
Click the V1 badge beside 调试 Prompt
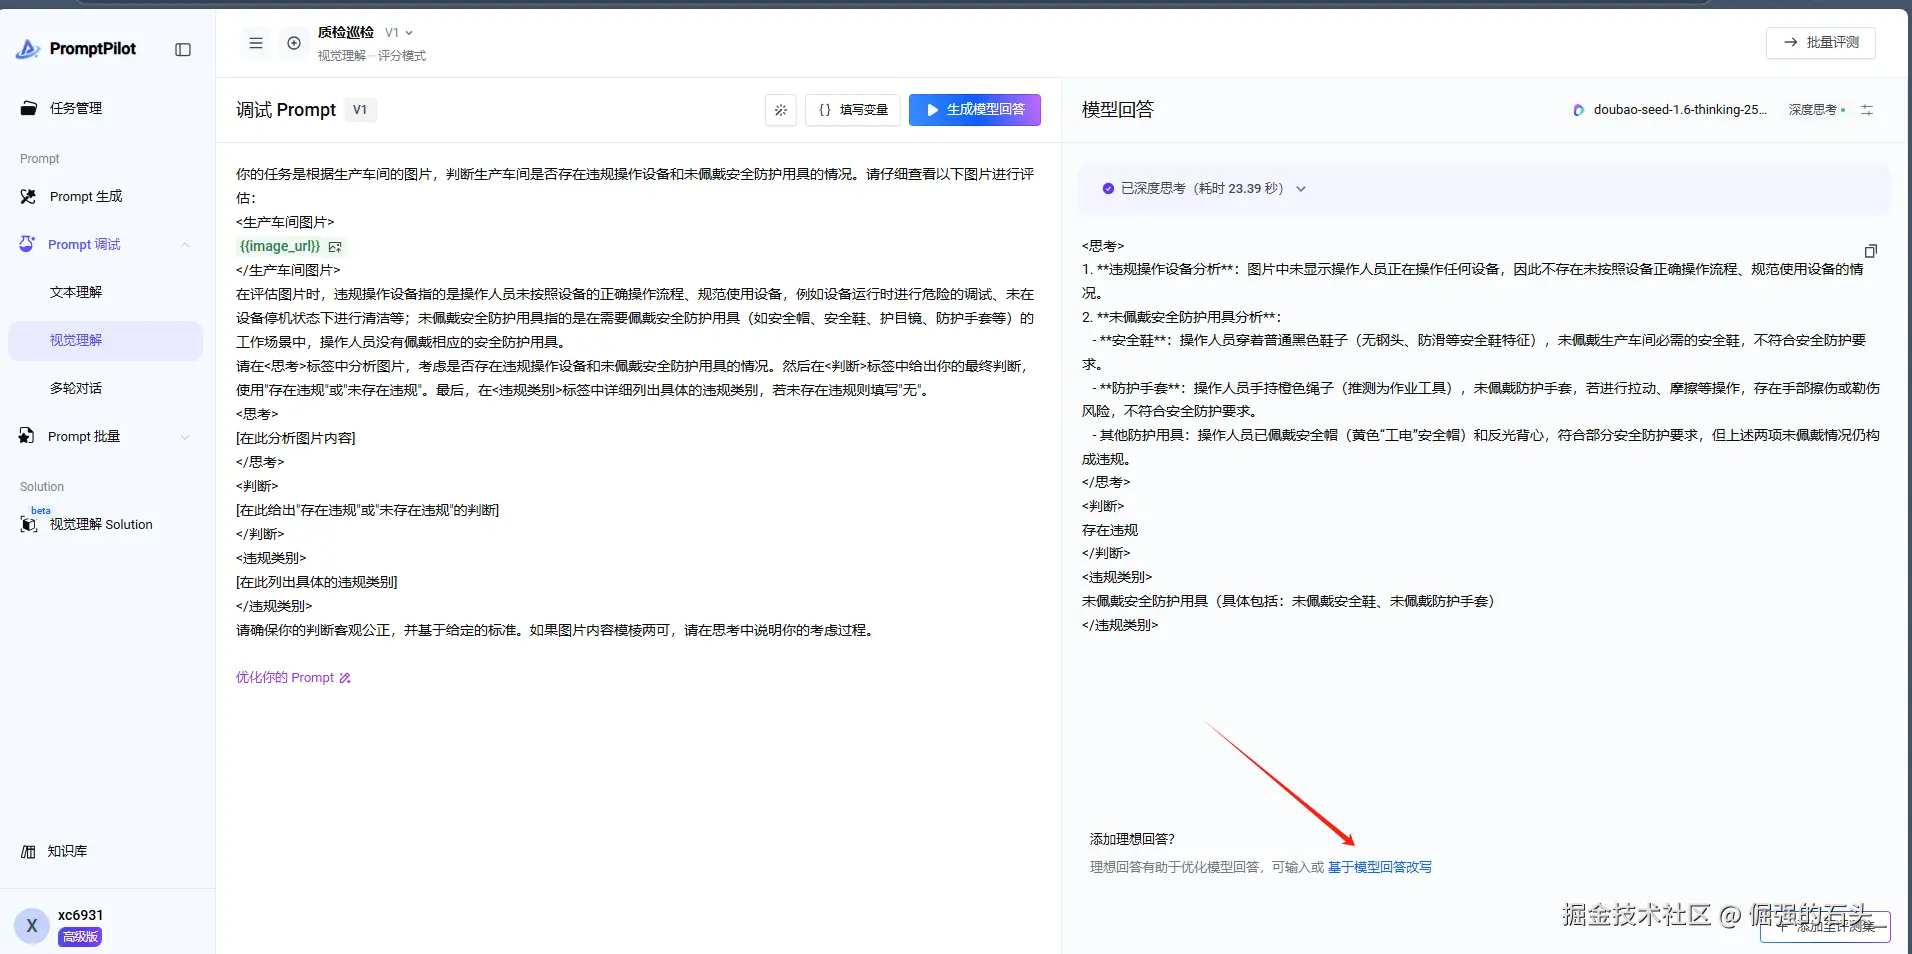[360, 110]
